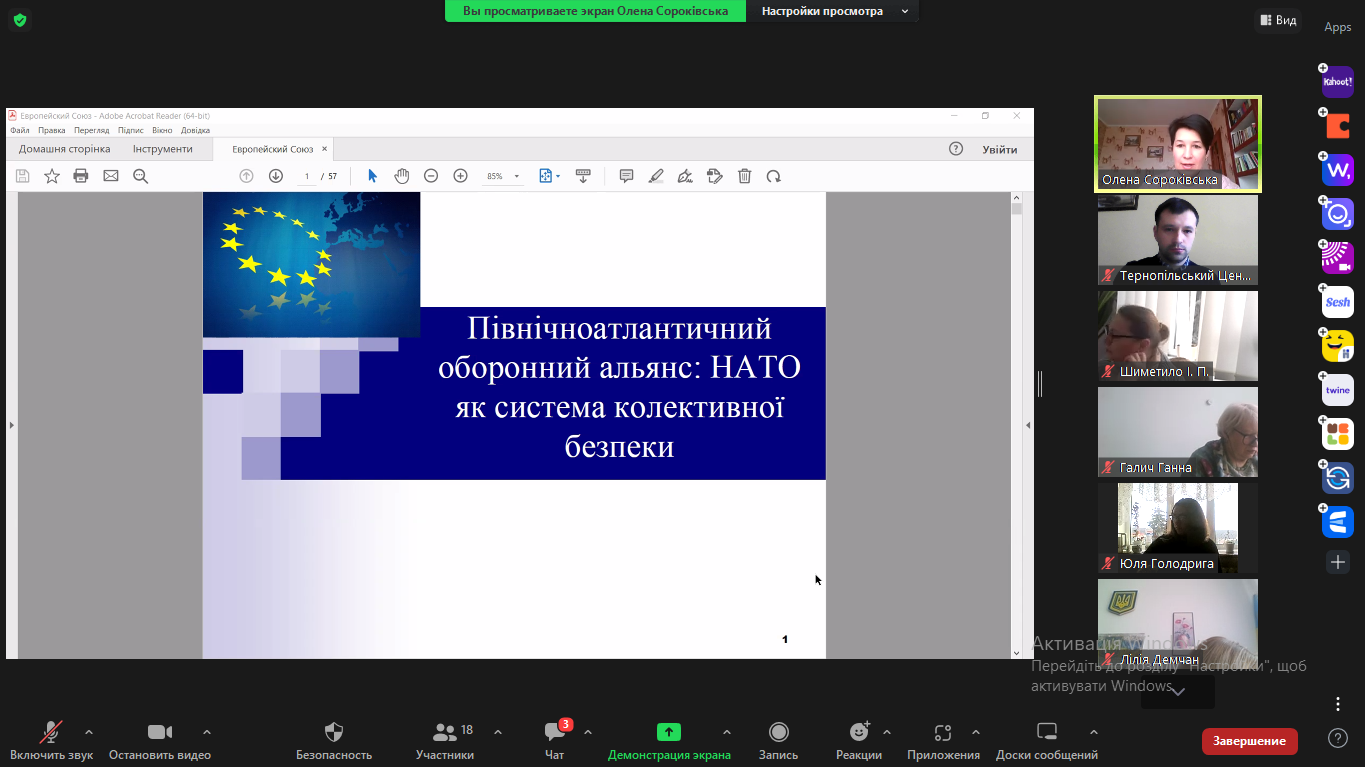The image size is (1365, 767).
Task: Unmute microphone with Включить звук
Action: click(x=52, y=741)
